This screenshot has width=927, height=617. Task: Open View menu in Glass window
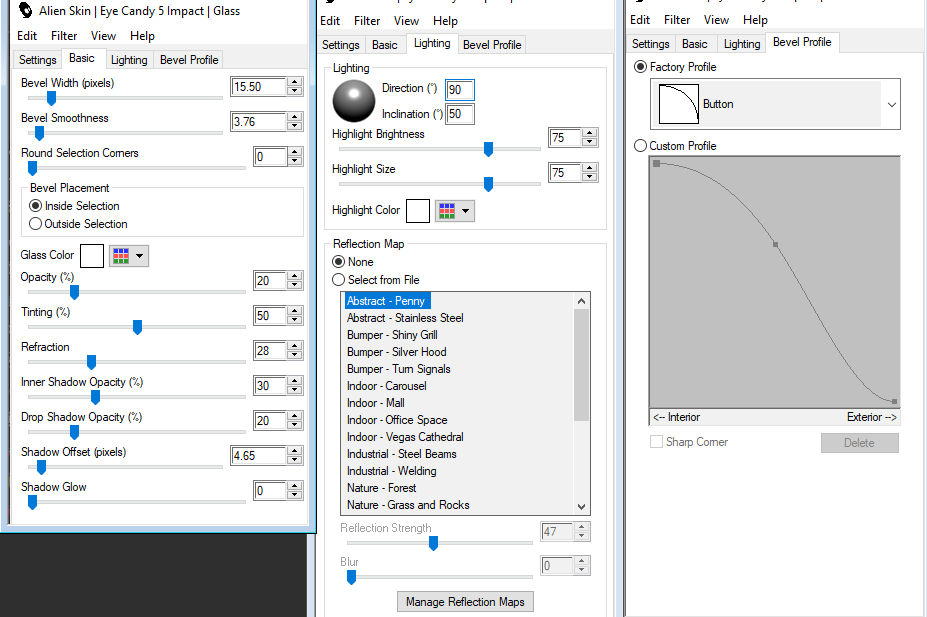[103, 35]
